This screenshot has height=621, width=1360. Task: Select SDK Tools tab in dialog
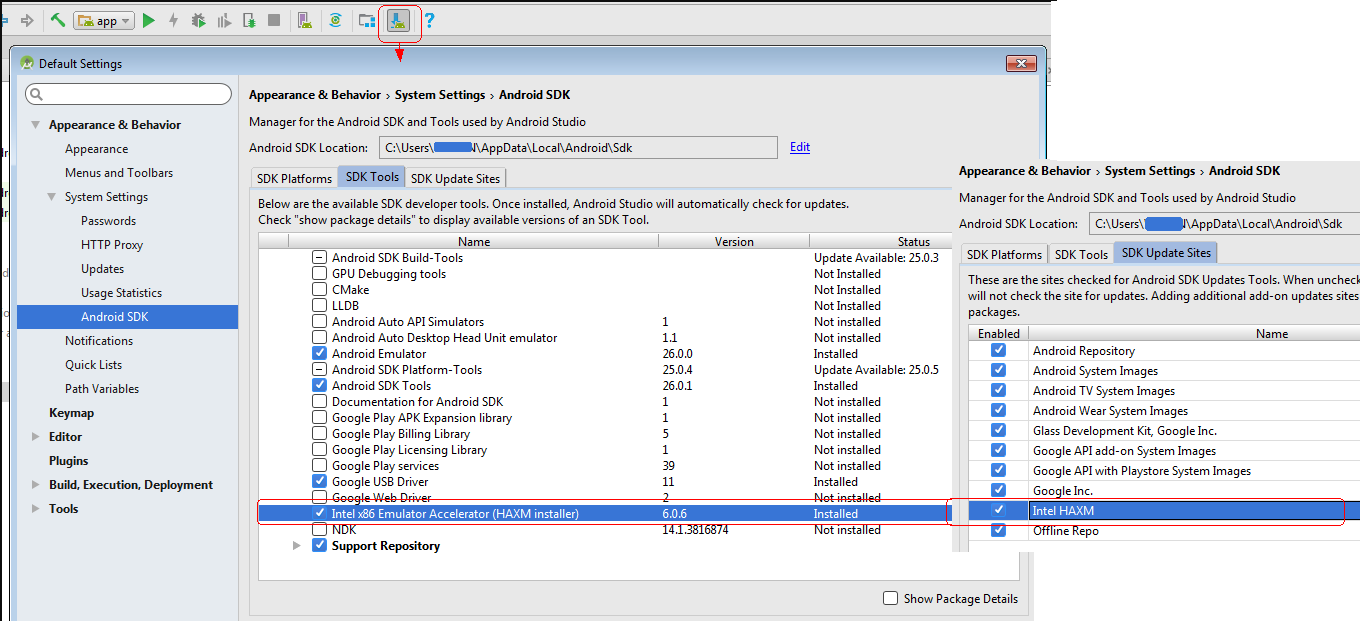372,177
